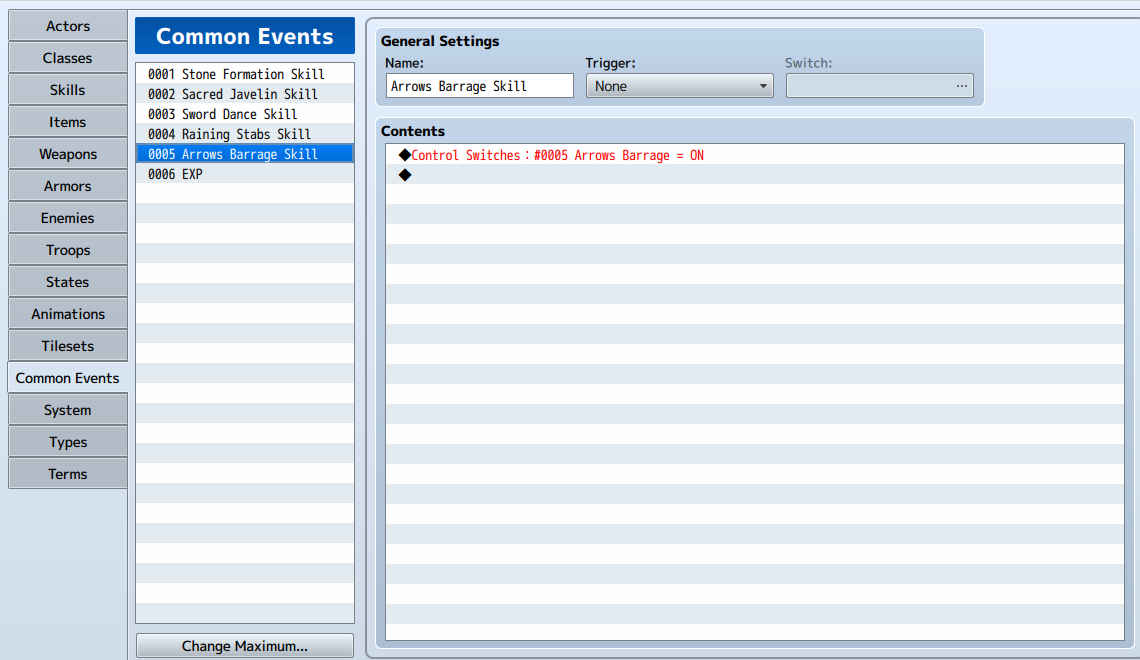Click the Common Events list header

(x=245, y=36)
